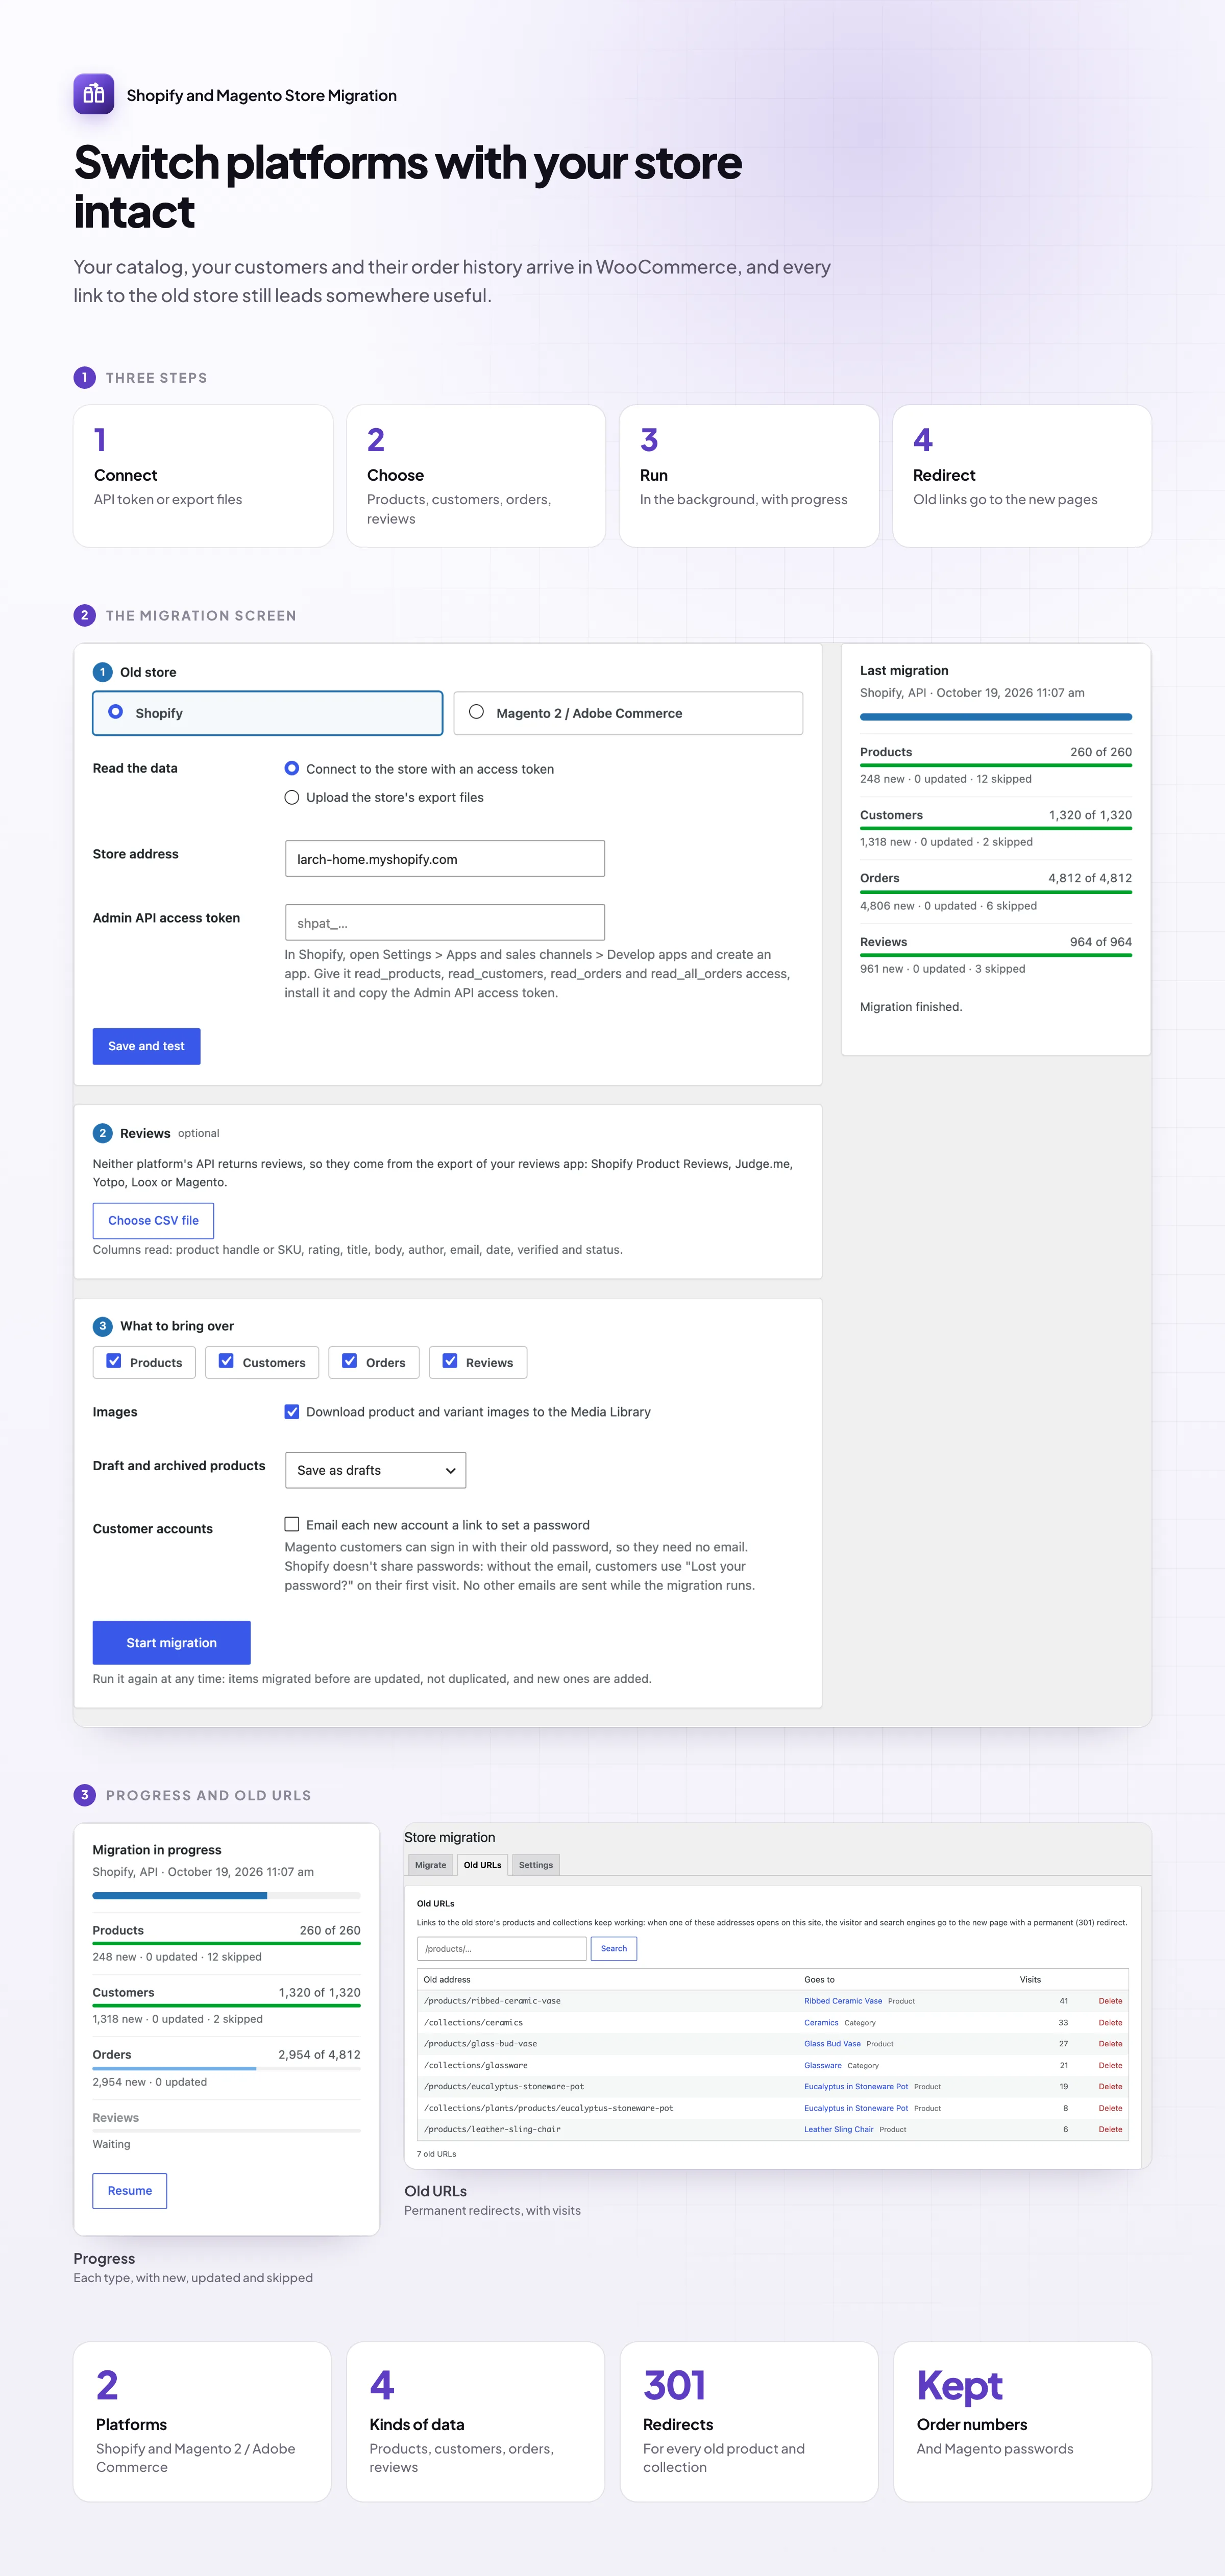Delete the /collections/ceramics redirect
The image size is (1225, 2576).
tap(1110, 2022)
